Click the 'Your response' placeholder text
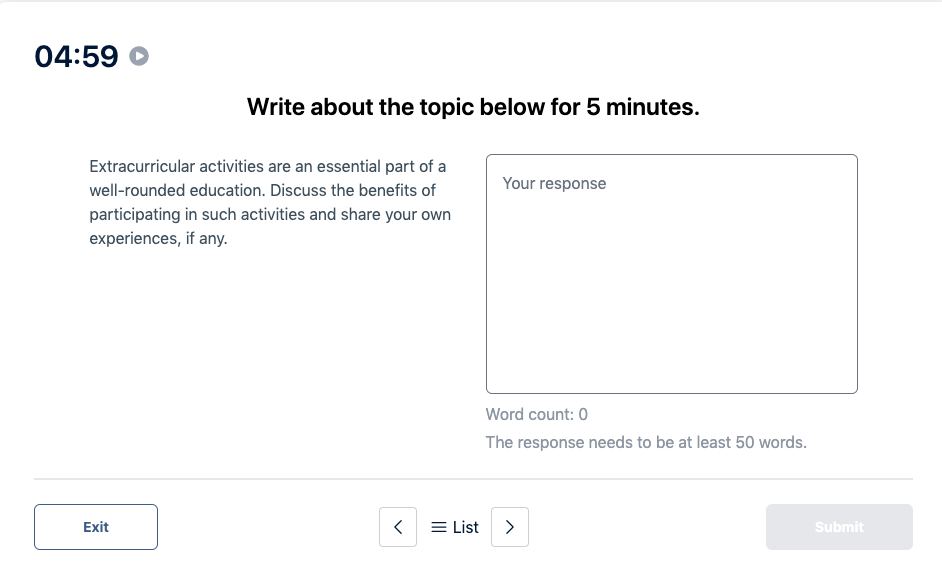The image size is (942, 571). [x=555, y=183]
